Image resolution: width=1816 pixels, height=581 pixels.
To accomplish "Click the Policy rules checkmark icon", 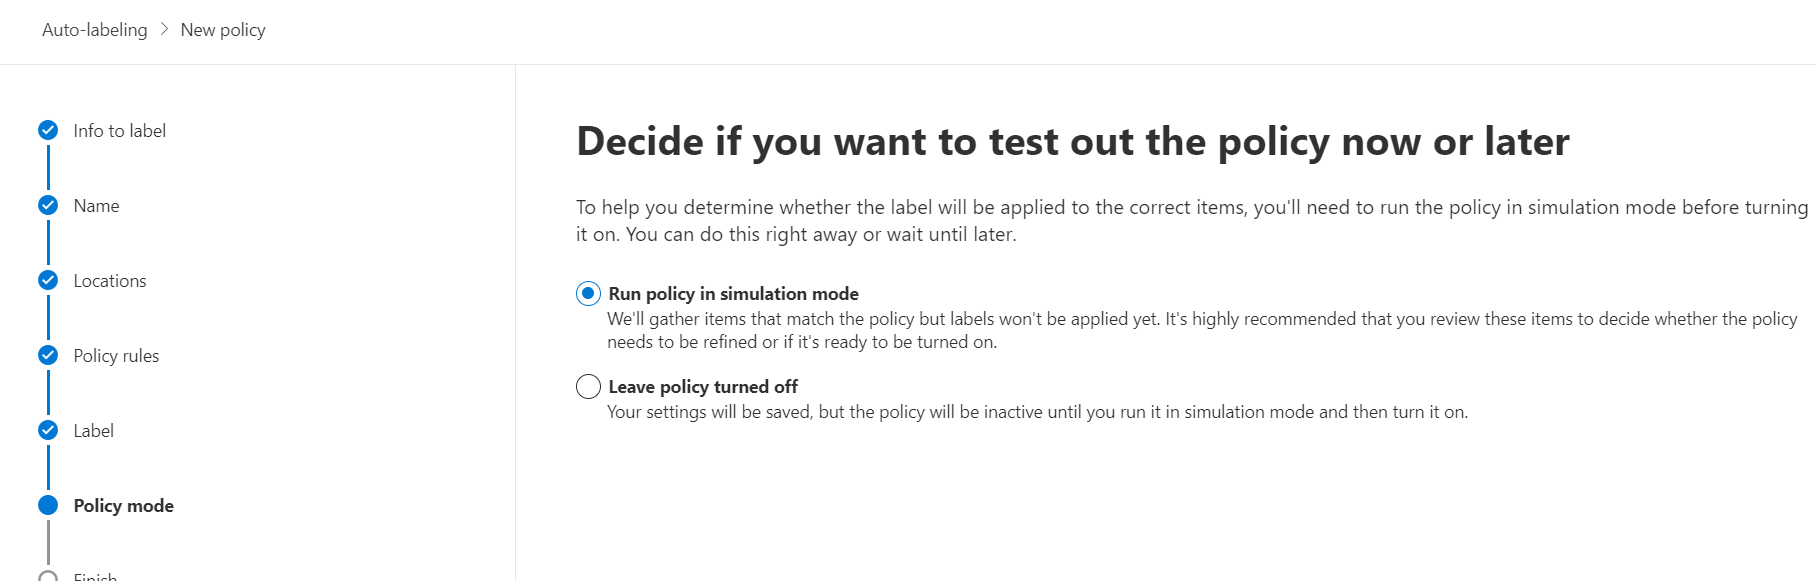I will [x=48, y=355].
